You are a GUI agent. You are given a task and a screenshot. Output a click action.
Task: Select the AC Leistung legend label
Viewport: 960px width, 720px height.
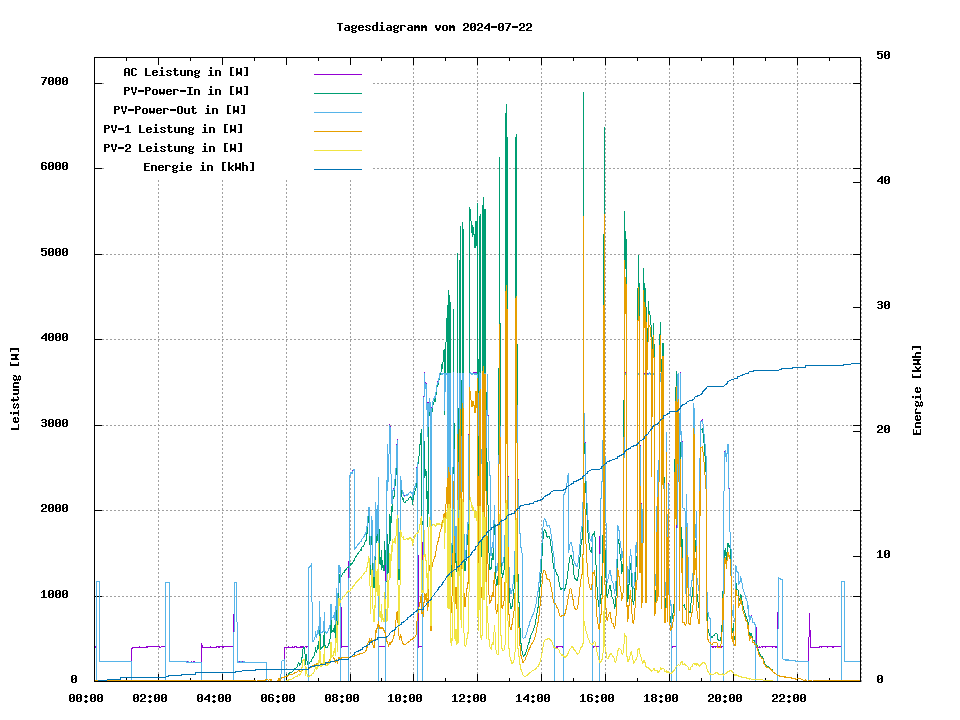pos(186,72)
